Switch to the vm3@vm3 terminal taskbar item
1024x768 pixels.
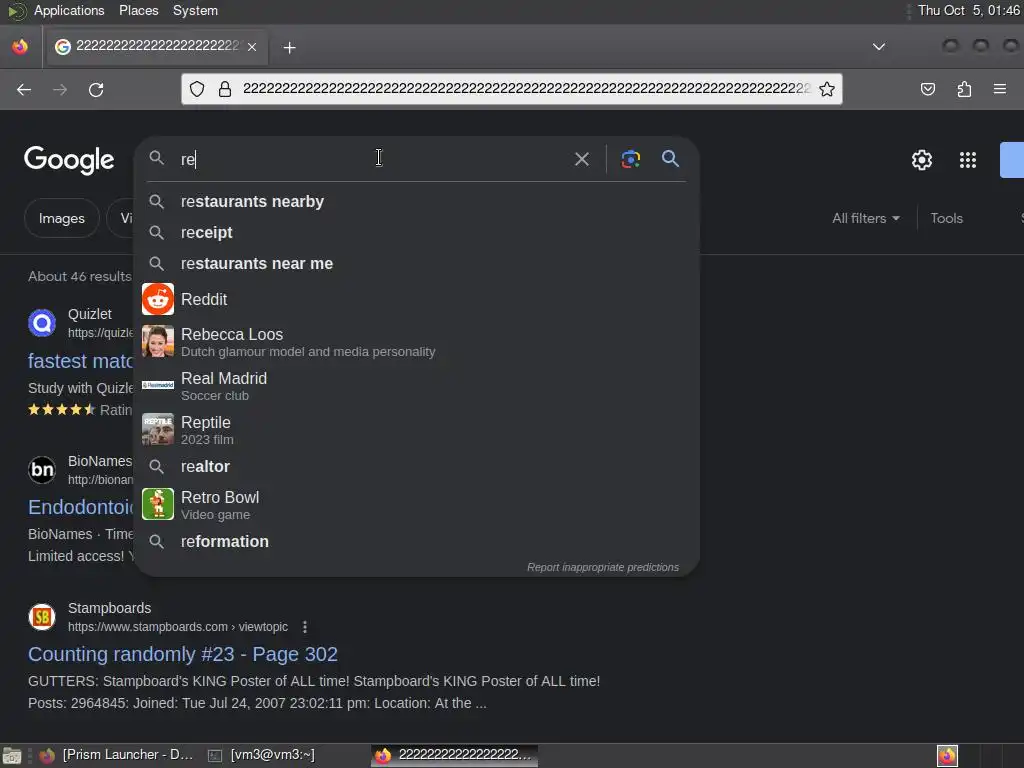261,755
